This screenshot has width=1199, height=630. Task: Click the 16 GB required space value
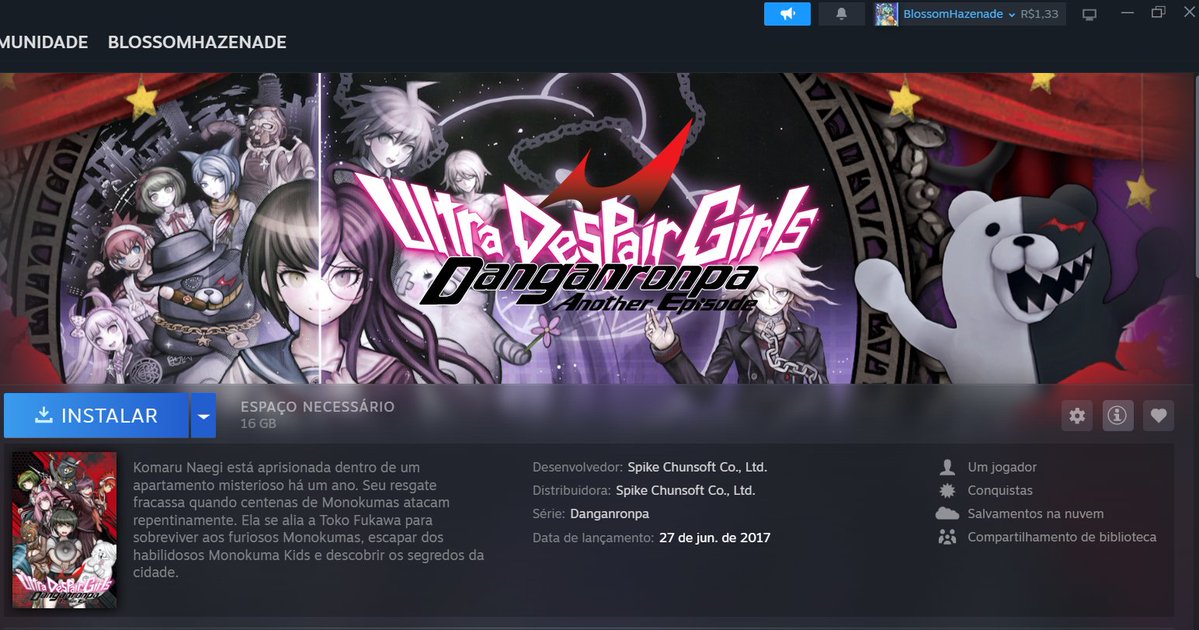click(258, 424)
